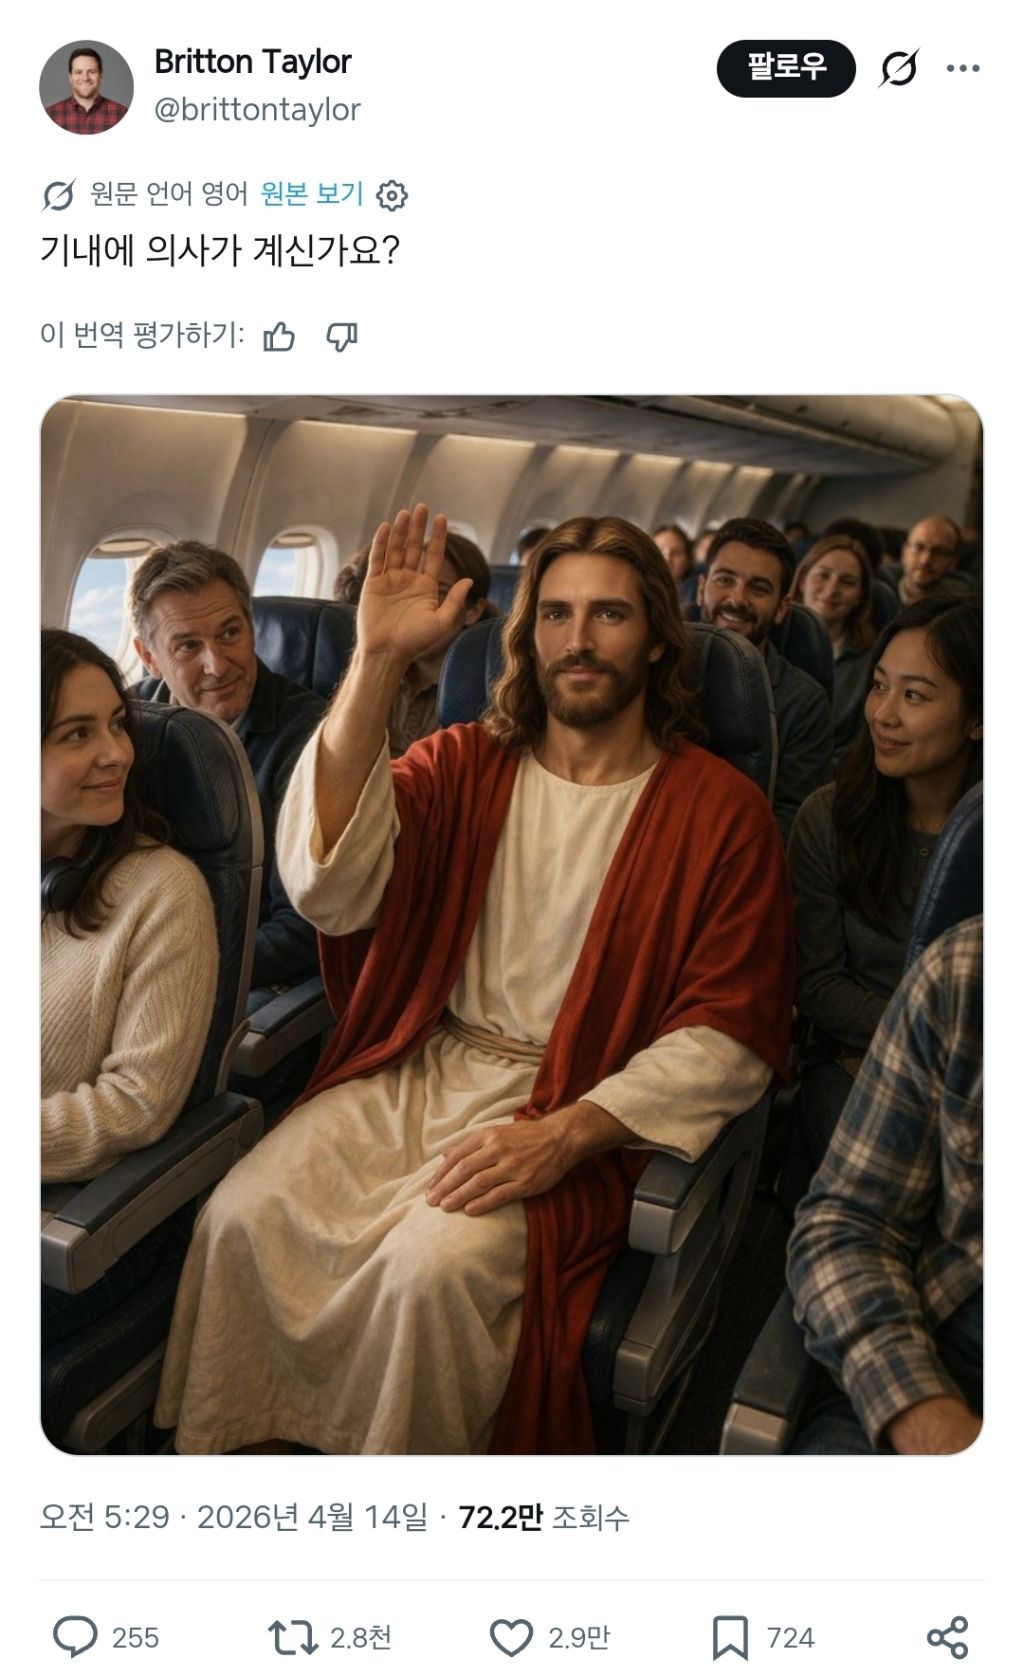
Task: Open the Britton Taylor display name
Action: pyautogui.click(x=252, y=62)
